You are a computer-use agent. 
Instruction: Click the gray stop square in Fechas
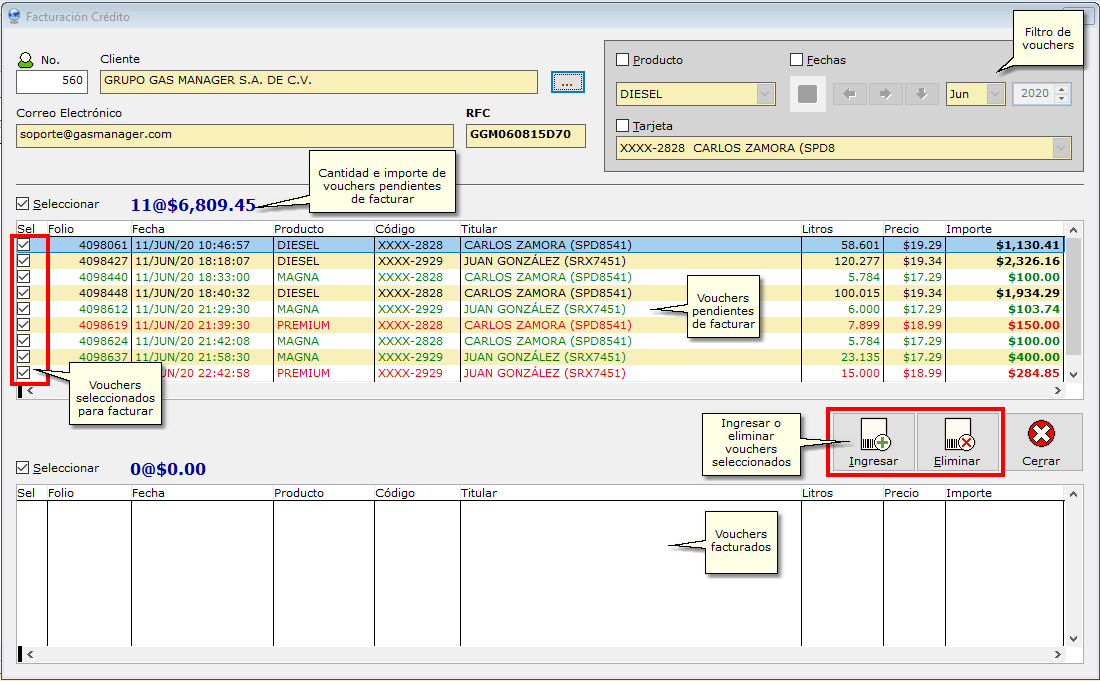click(x=808, y=94)
